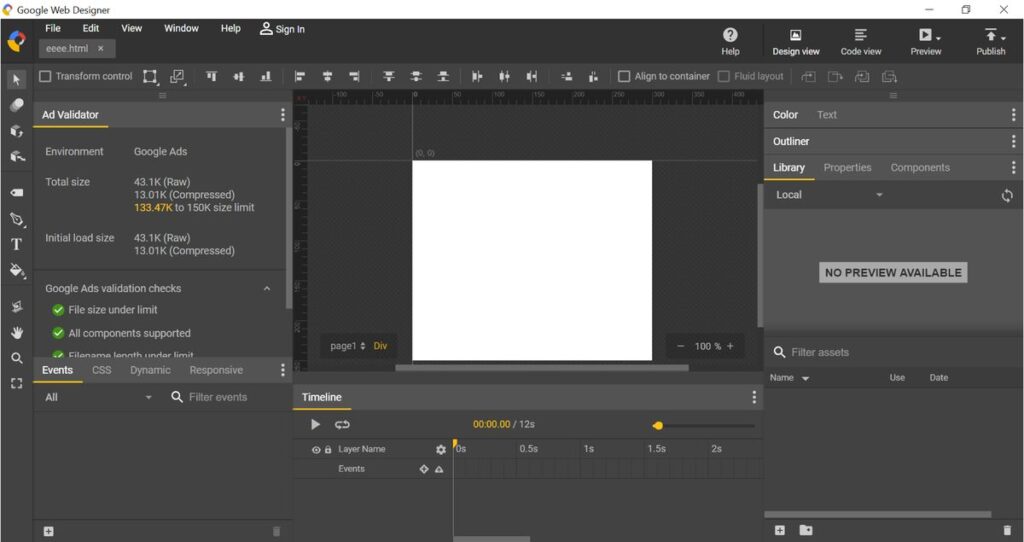Toggle full screen view icon in left toolbar
This screenshot has height=542, width=1024.
pos(16,383)
